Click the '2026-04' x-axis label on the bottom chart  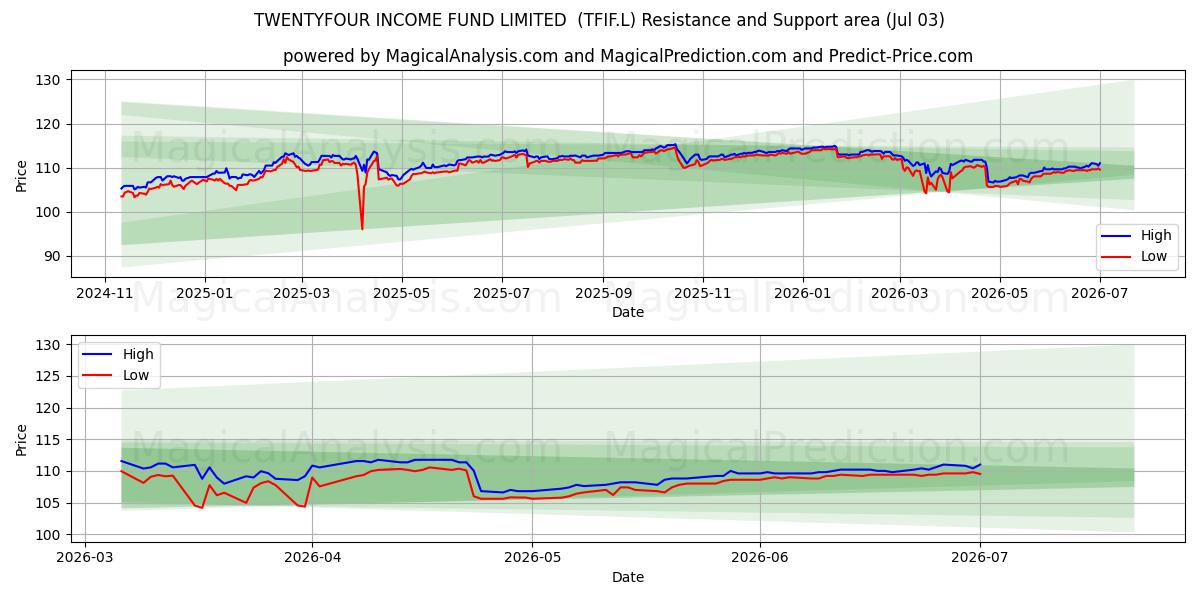coord(312,559)
